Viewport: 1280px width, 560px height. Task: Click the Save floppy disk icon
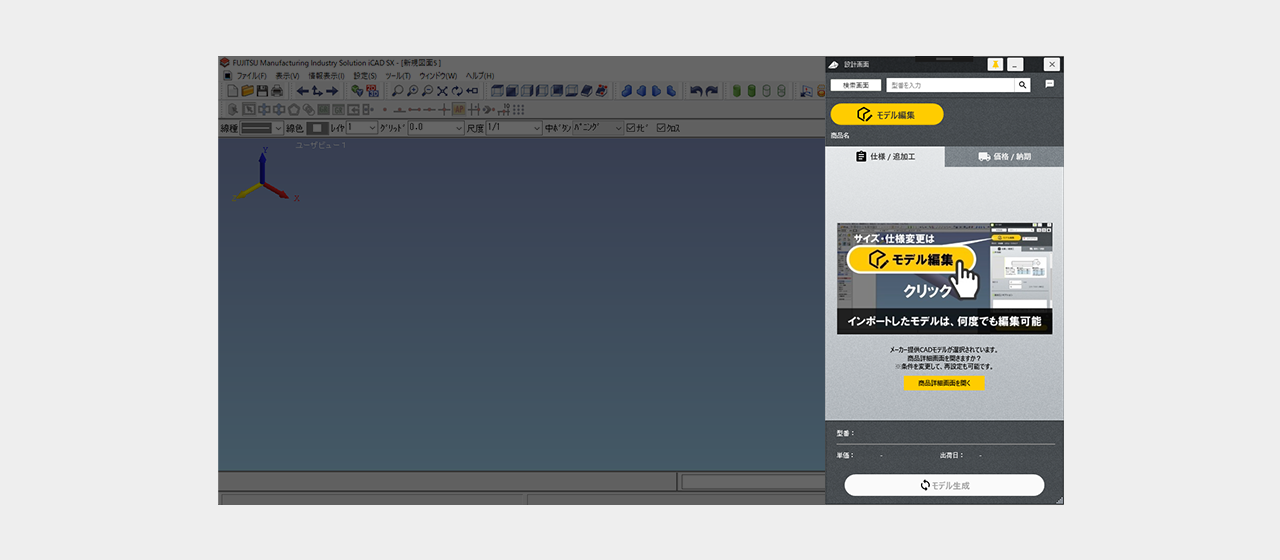pos(262,91)
